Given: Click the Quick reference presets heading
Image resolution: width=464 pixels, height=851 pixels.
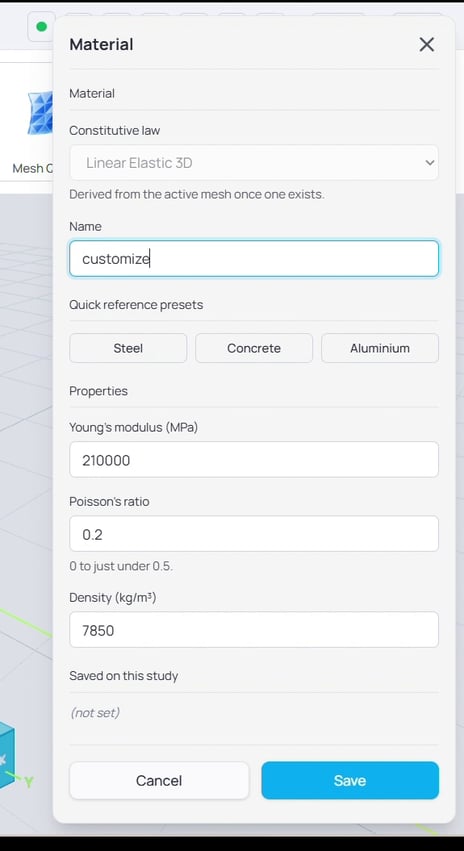Looking at the screenshot, I should click(x=136, y=305).
